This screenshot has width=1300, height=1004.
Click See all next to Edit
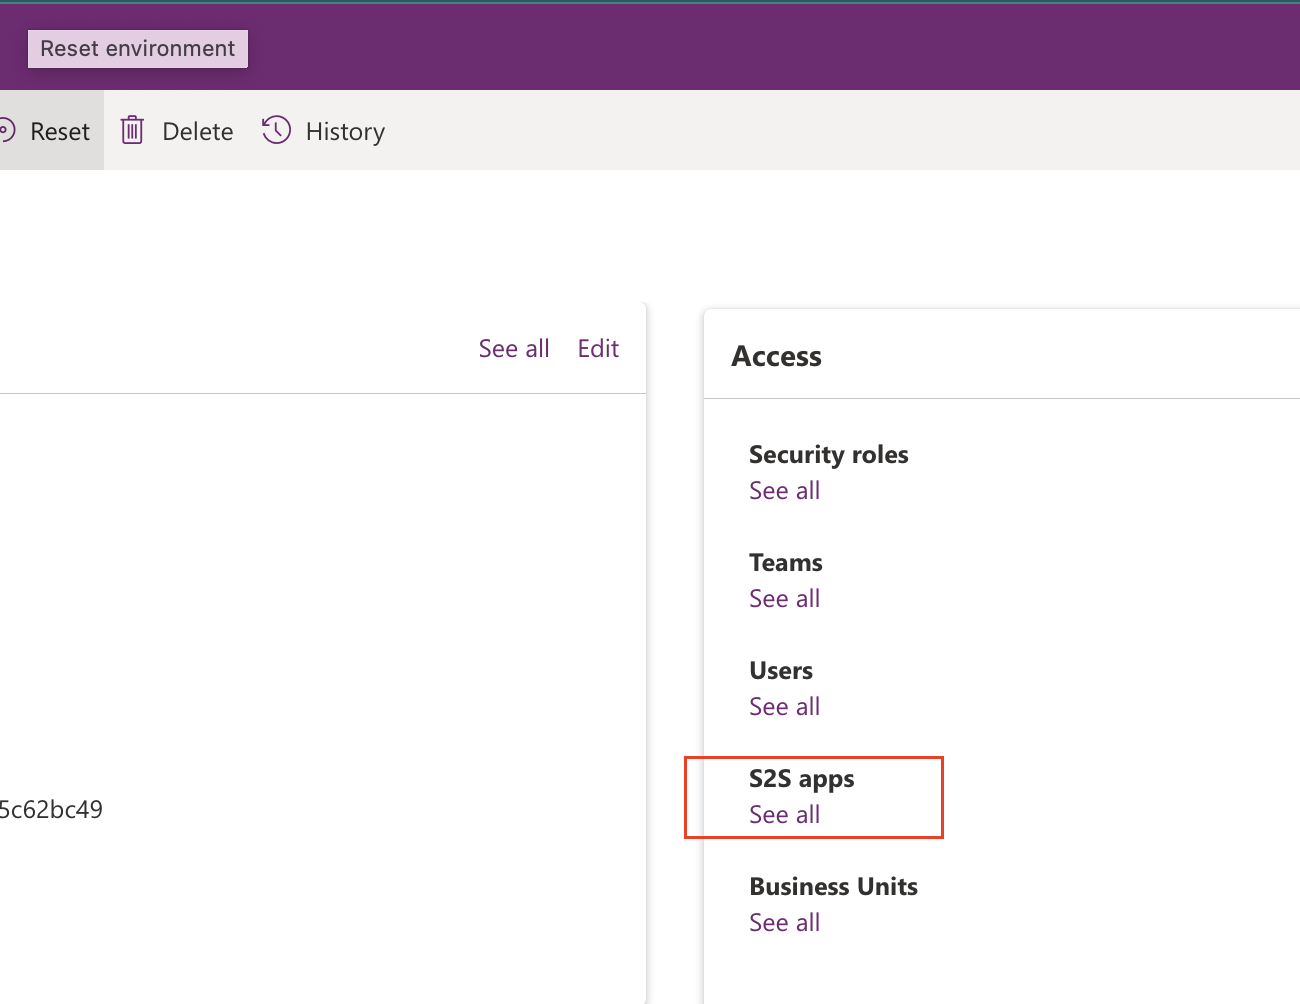click(514, 348)
